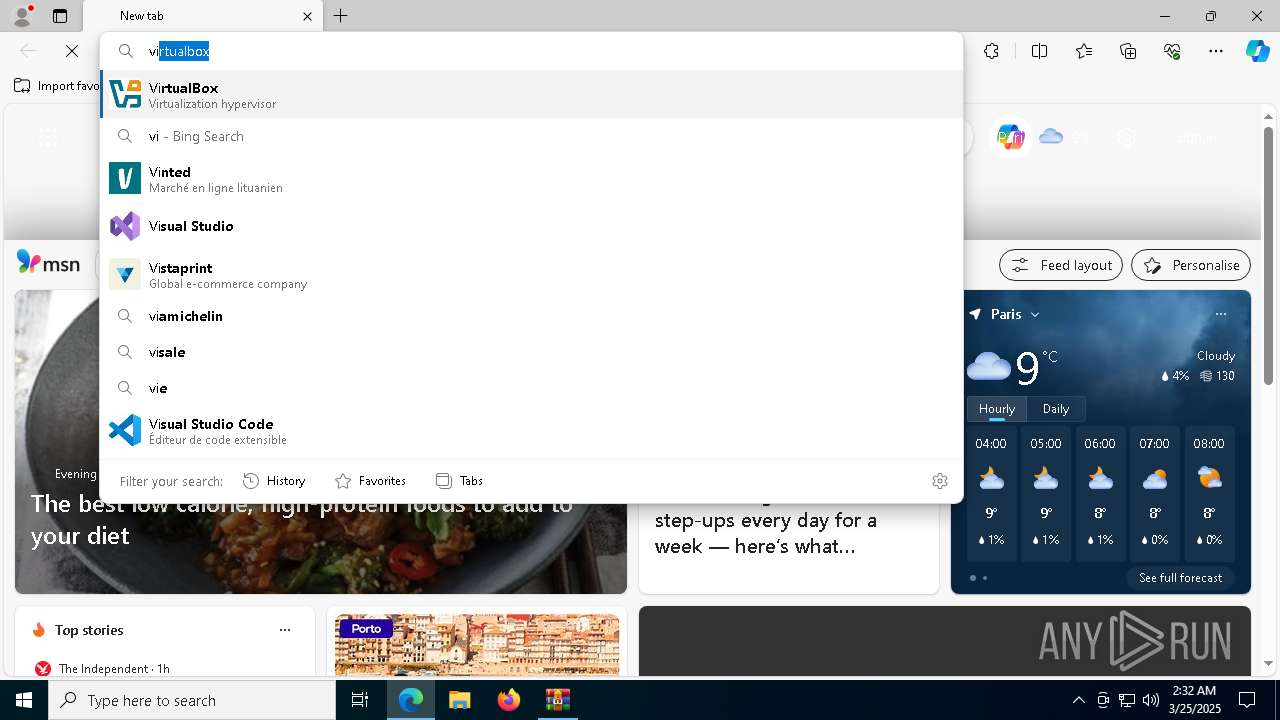Click the stop loading X button
The width and height of the screenshot is (1280, 720).
[72, 51]
